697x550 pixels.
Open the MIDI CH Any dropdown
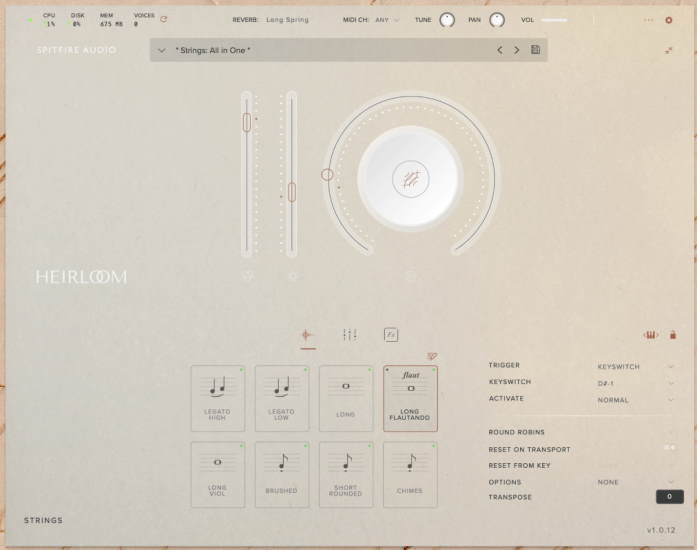pyautogui.click(x=387, y=20)
